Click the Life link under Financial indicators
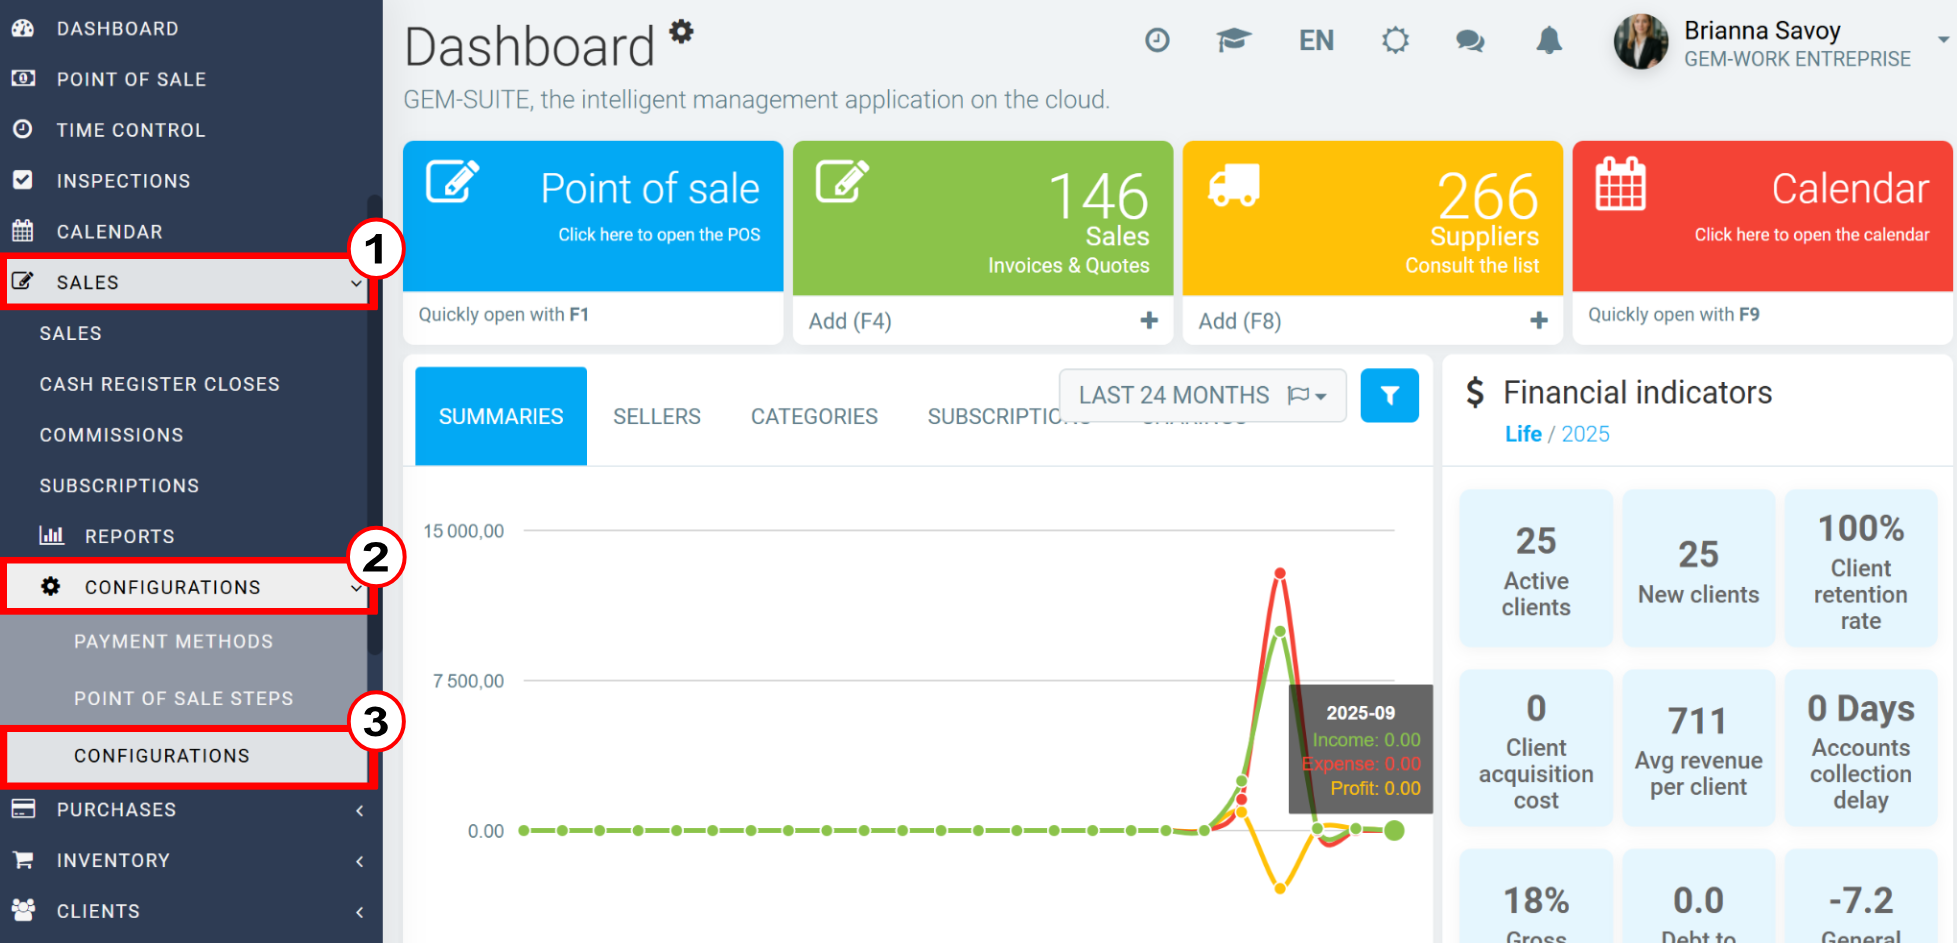Viewport: 1957px width, 943px height. 1523,434
